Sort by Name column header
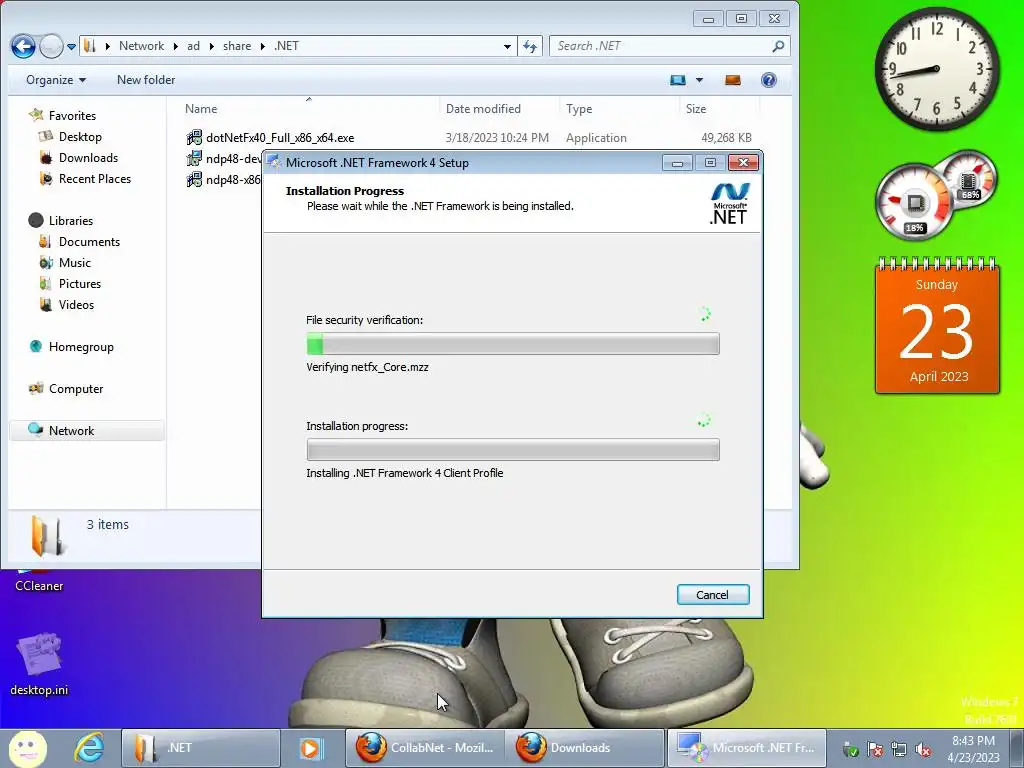 pyautogui.click(x=201, y=108)
